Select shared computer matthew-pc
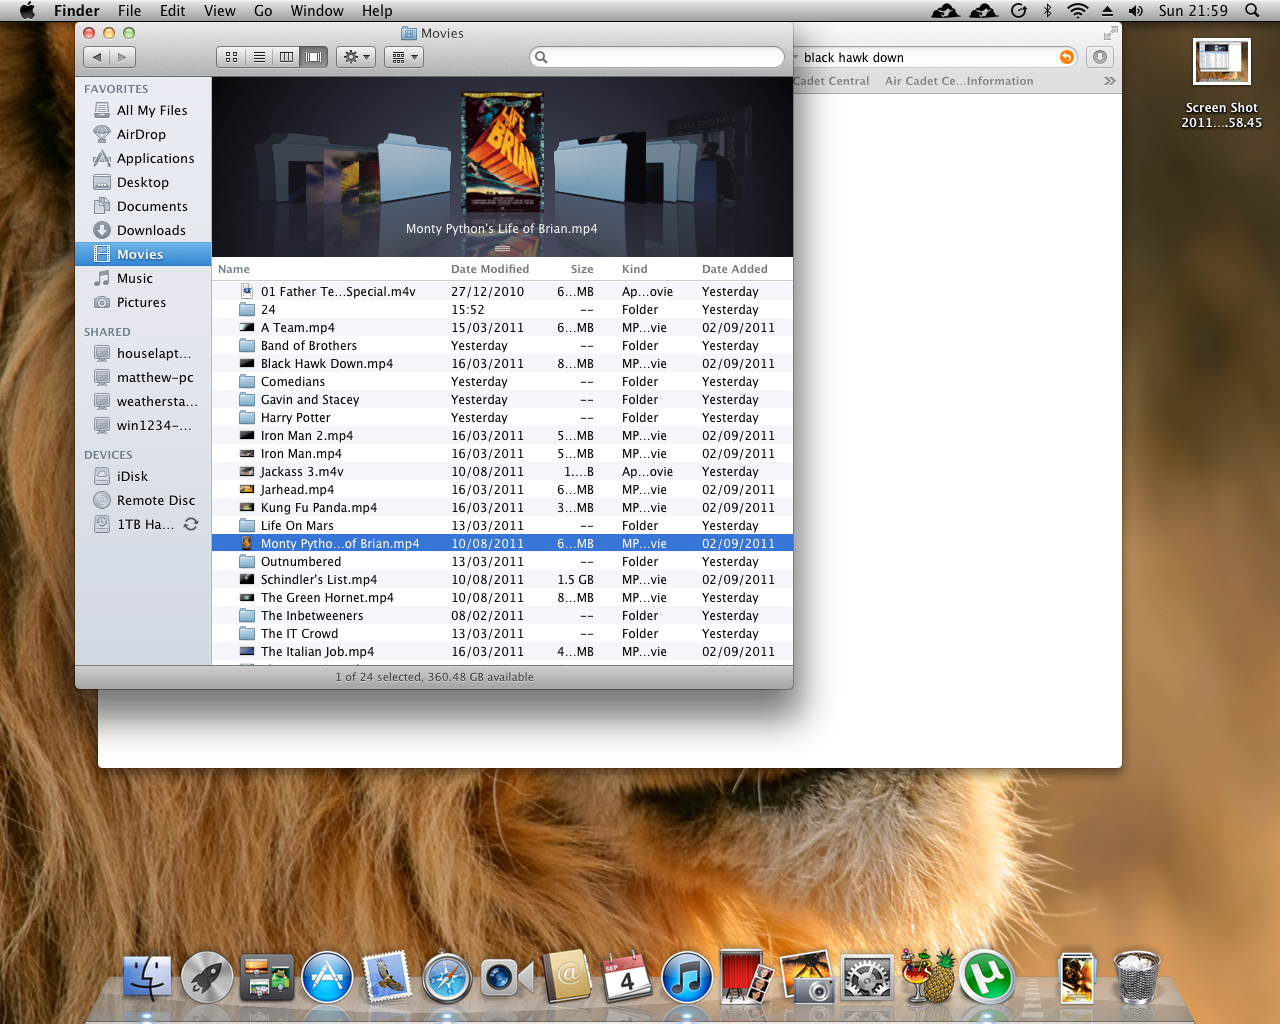The image size is (1280, 1024). tap(143, 377)
